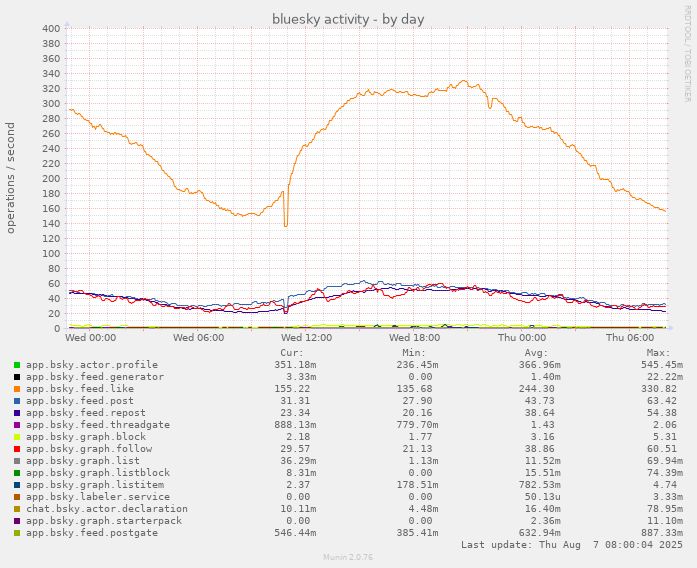Click the feed.like current value 155.22
Viewport: 697px width, 568px height.
pos(292,389)
